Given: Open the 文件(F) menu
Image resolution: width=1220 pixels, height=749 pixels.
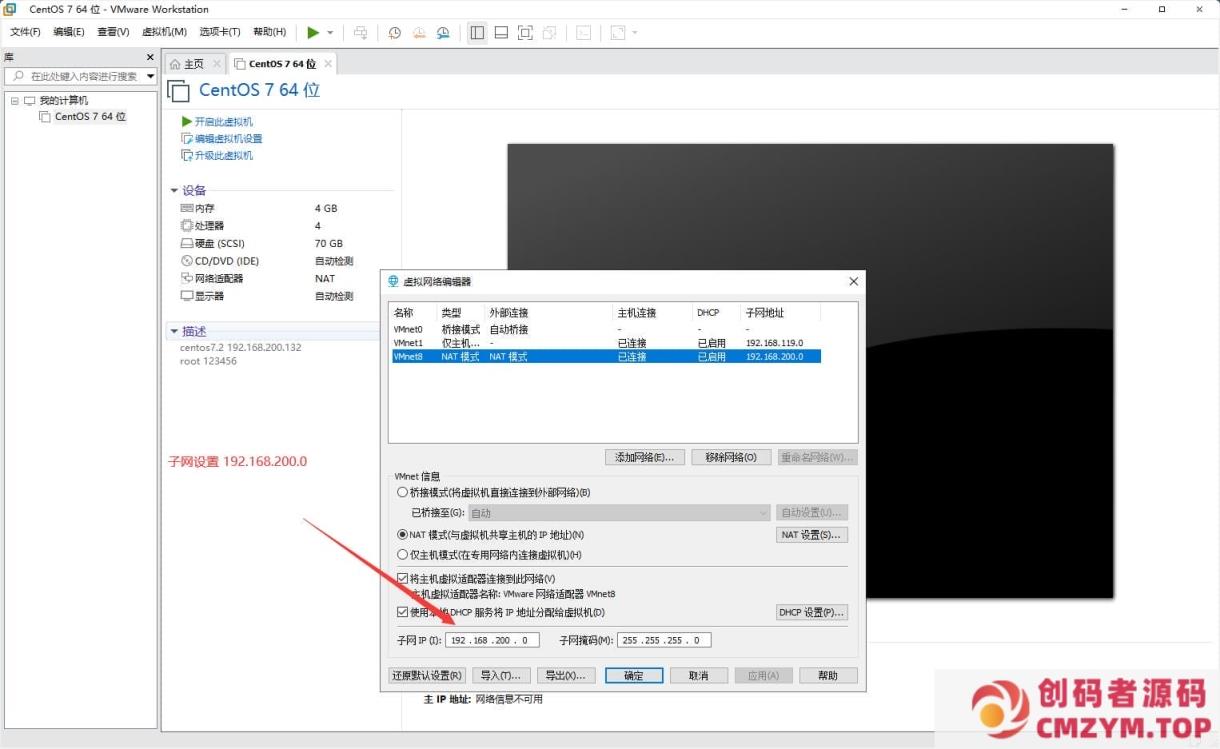Looking at the screenshot, I should [x=25, y=32].
